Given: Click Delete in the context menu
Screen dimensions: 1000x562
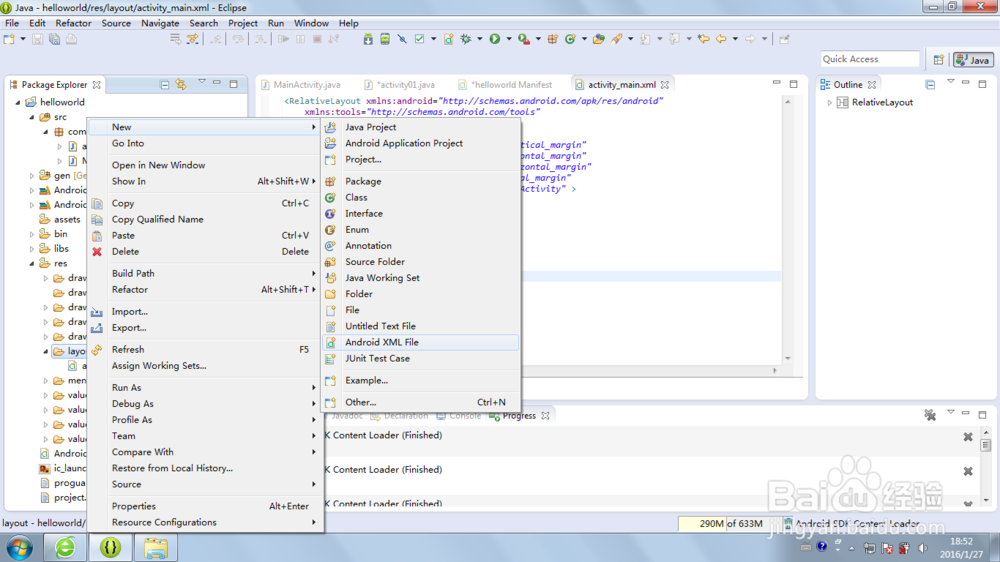Looking at the screenshot, I should click(x=204, y=252).
